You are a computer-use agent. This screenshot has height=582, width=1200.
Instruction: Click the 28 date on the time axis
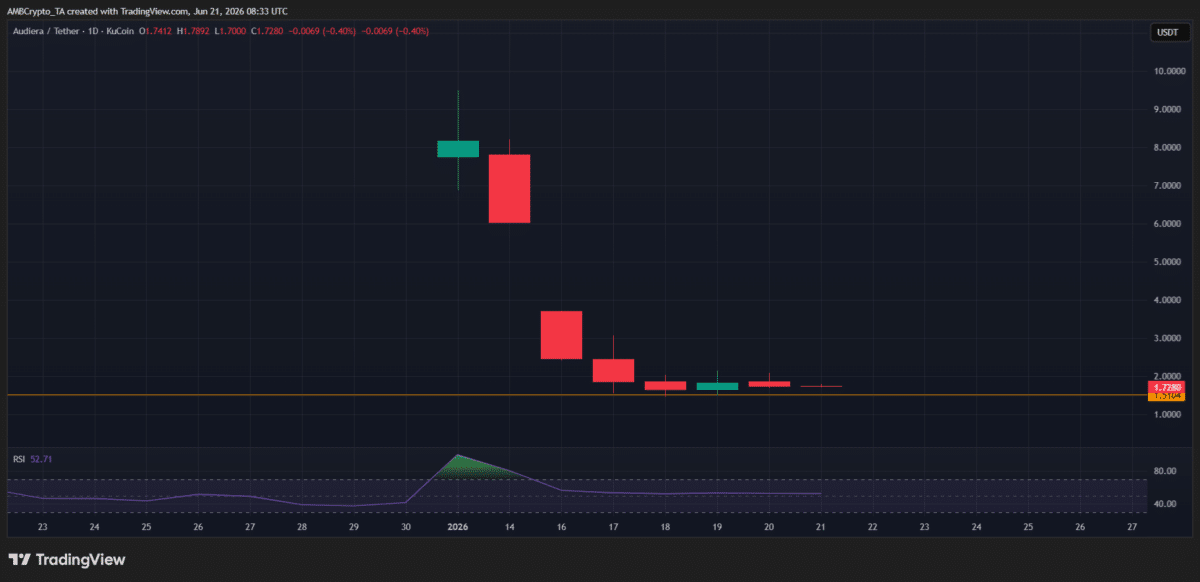click(302, 526)
